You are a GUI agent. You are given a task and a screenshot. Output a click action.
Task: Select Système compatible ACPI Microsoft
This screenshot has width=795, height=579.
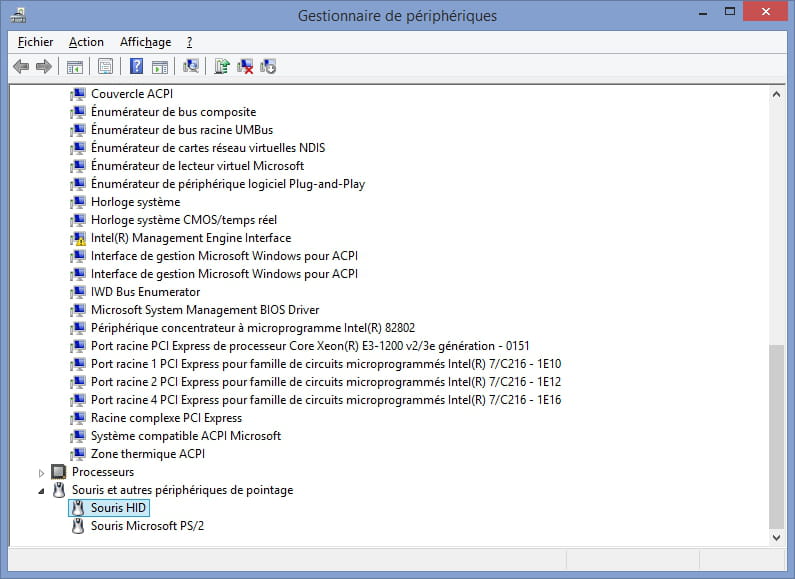186,436
